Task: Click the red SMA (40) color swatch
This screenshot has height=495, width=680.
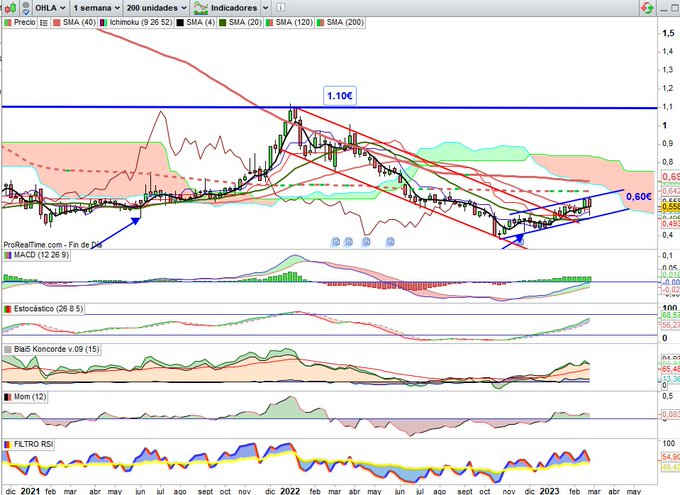Action: (x=56, y=20)
